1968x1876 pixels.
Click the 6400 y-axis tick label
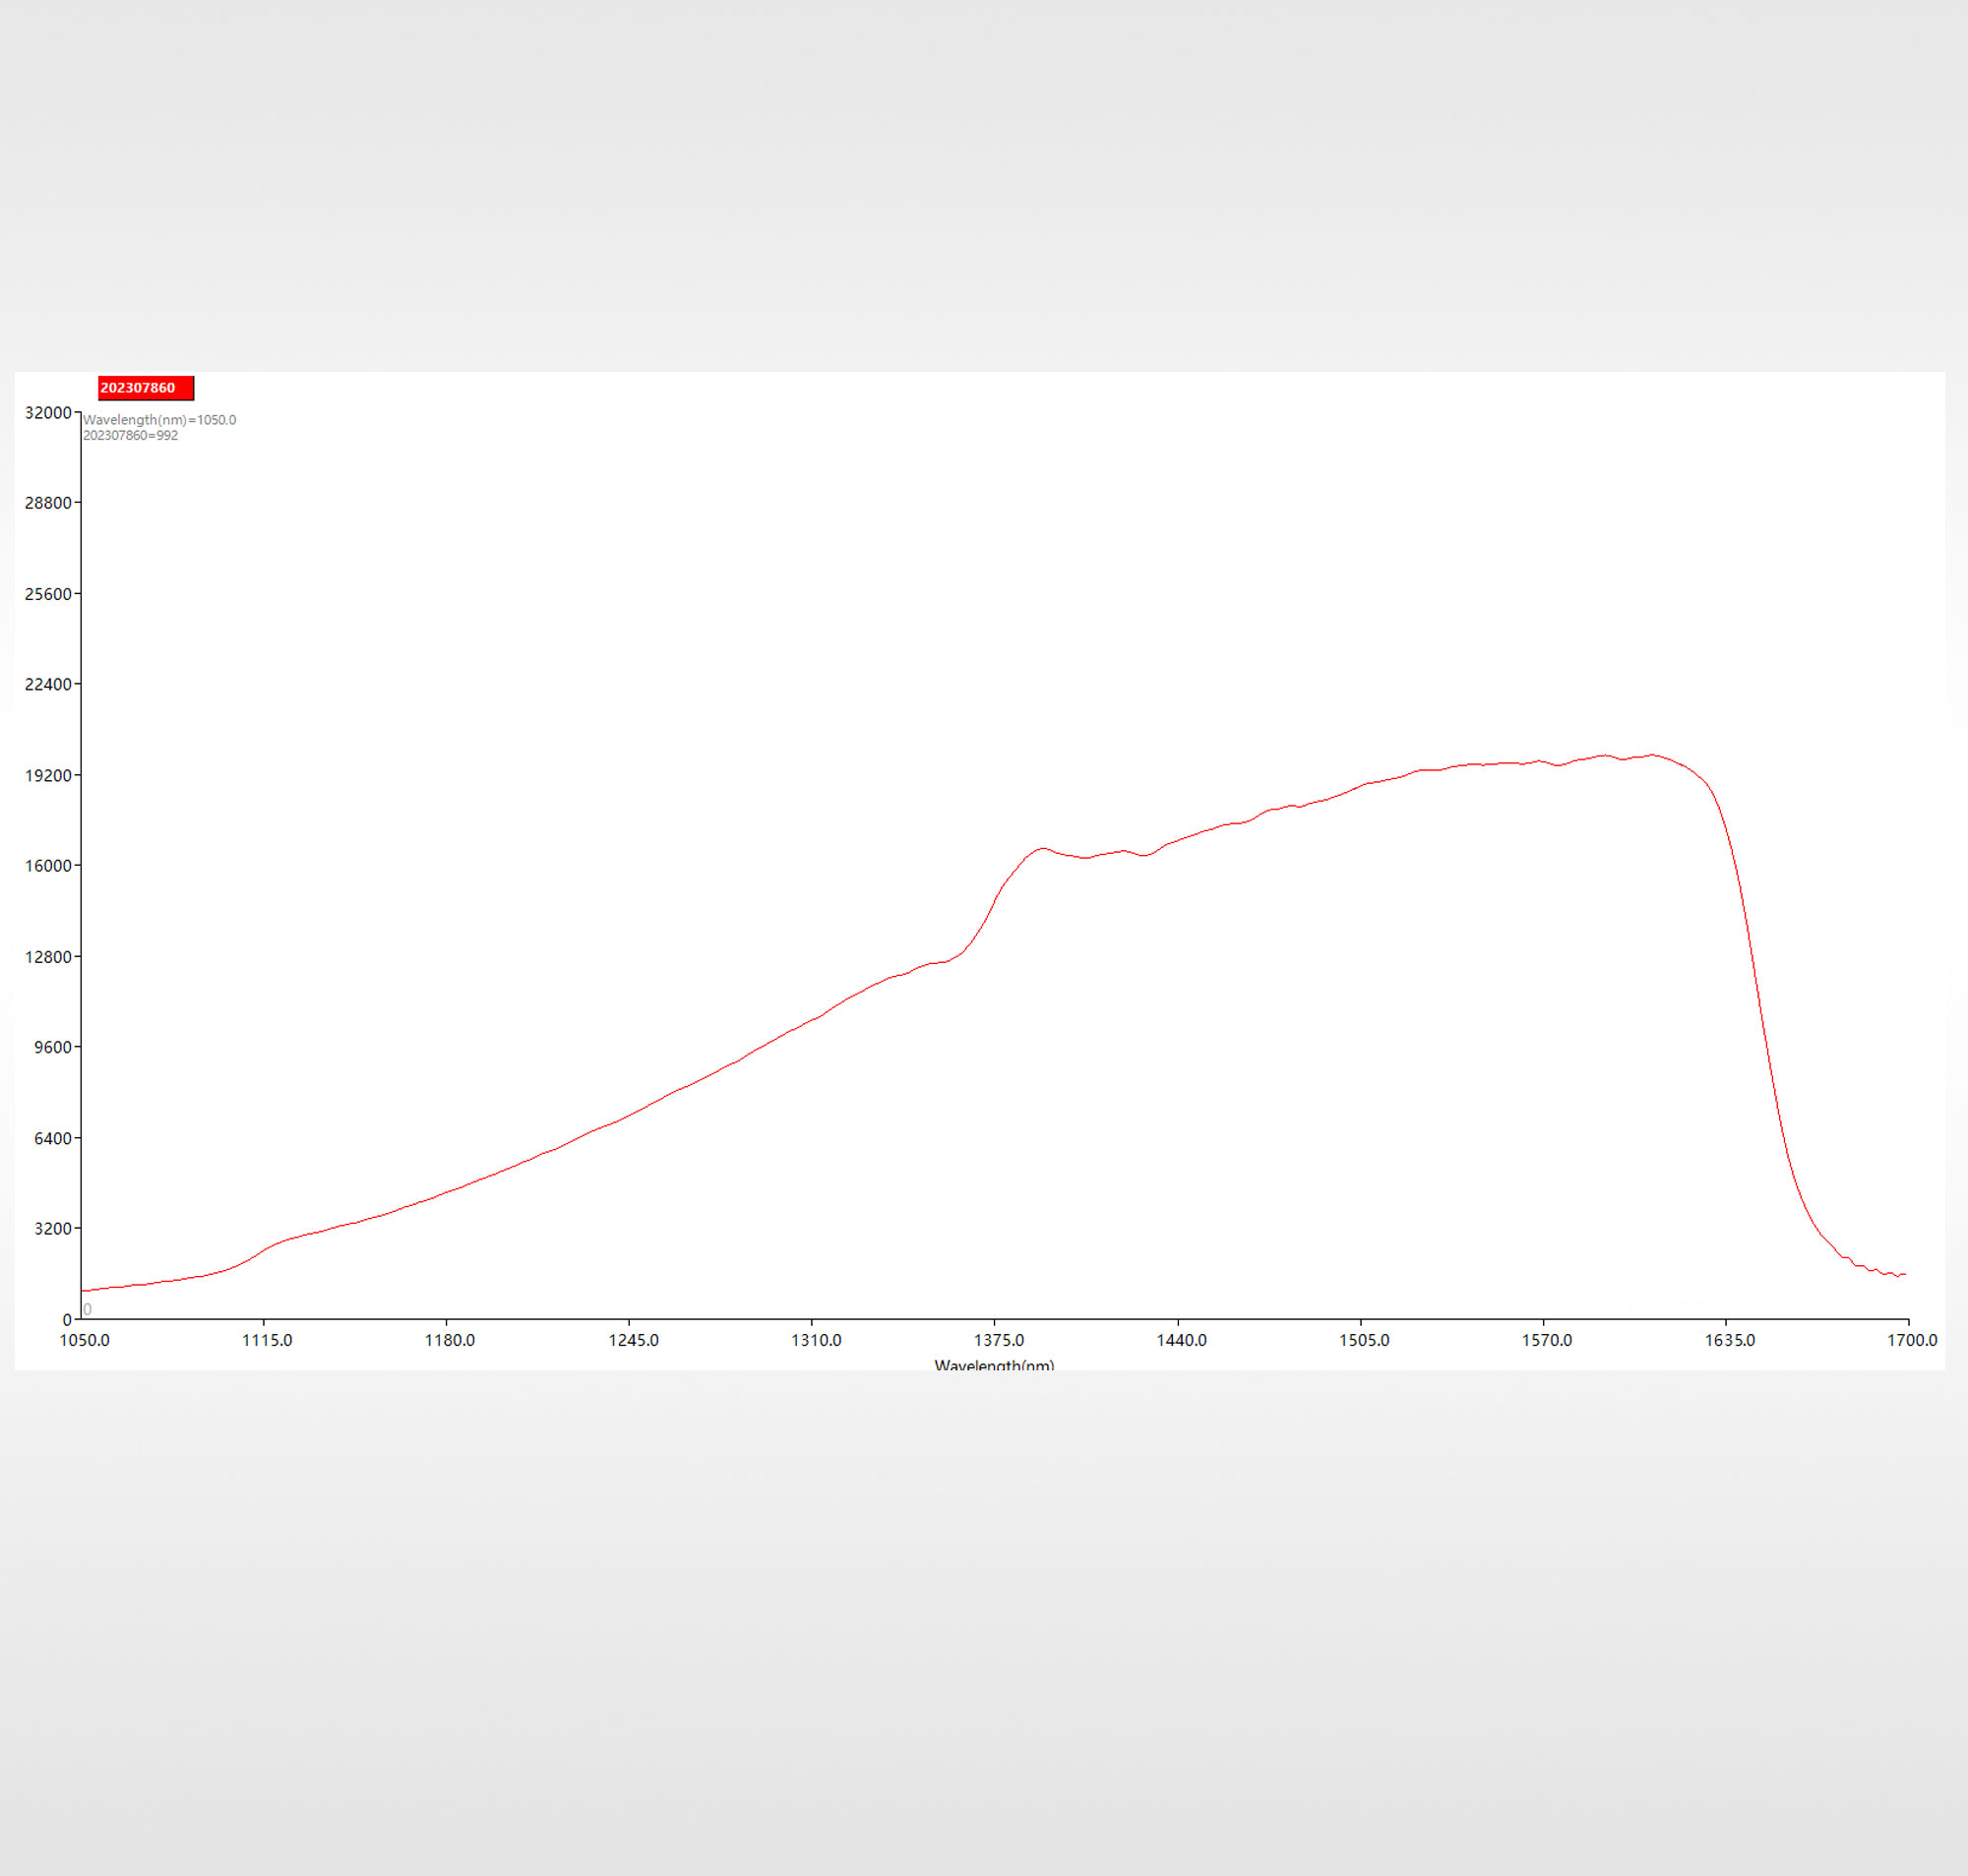click(52, 1138)
